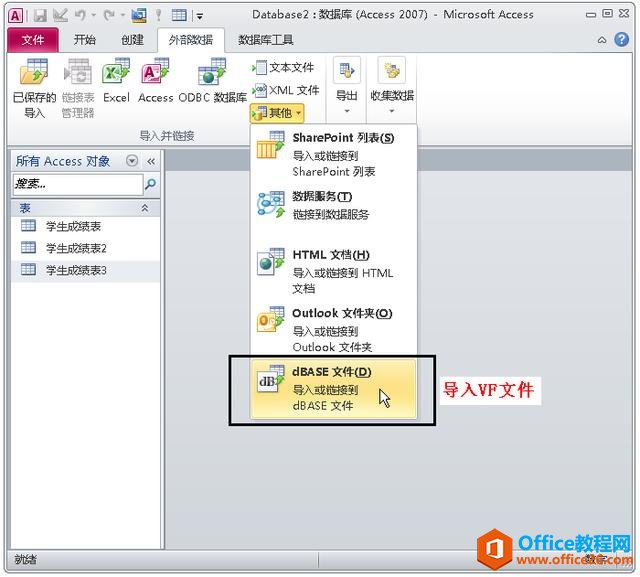
Task: Click the table icon beside 学生成绩表3
Action: tap(28, 269)
